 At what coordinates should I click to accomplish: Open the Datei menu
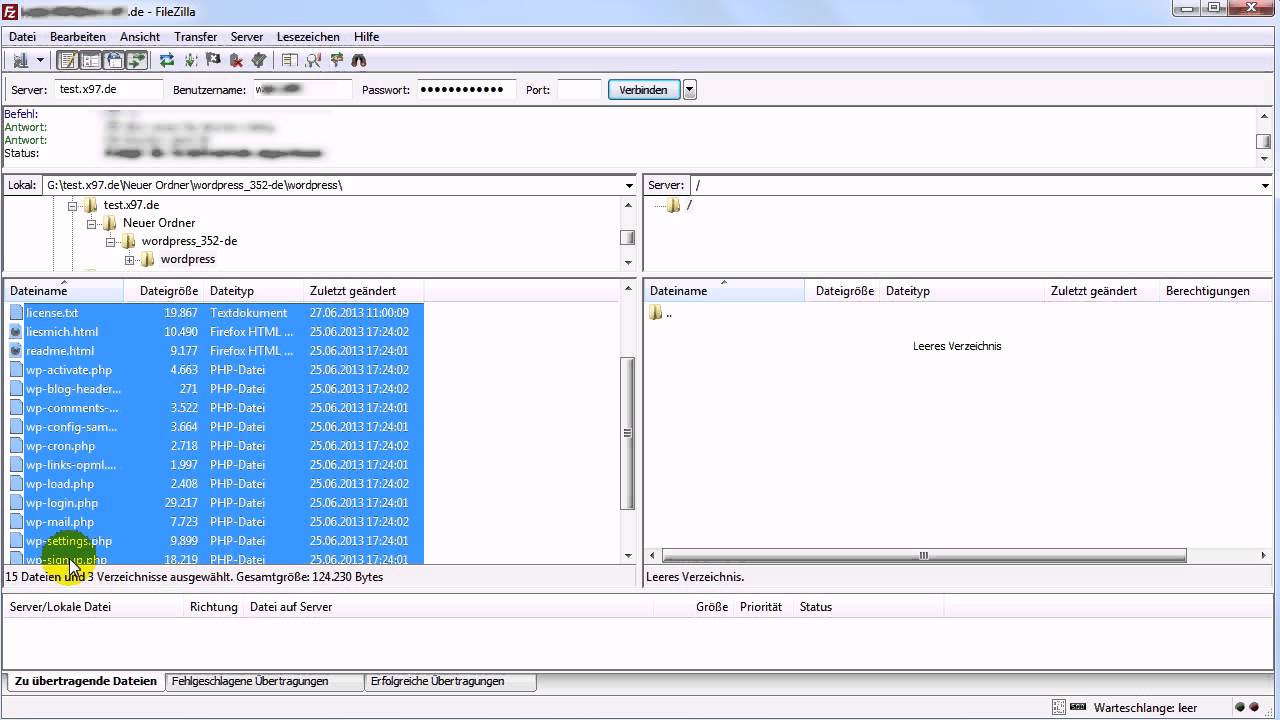(22, 37)
